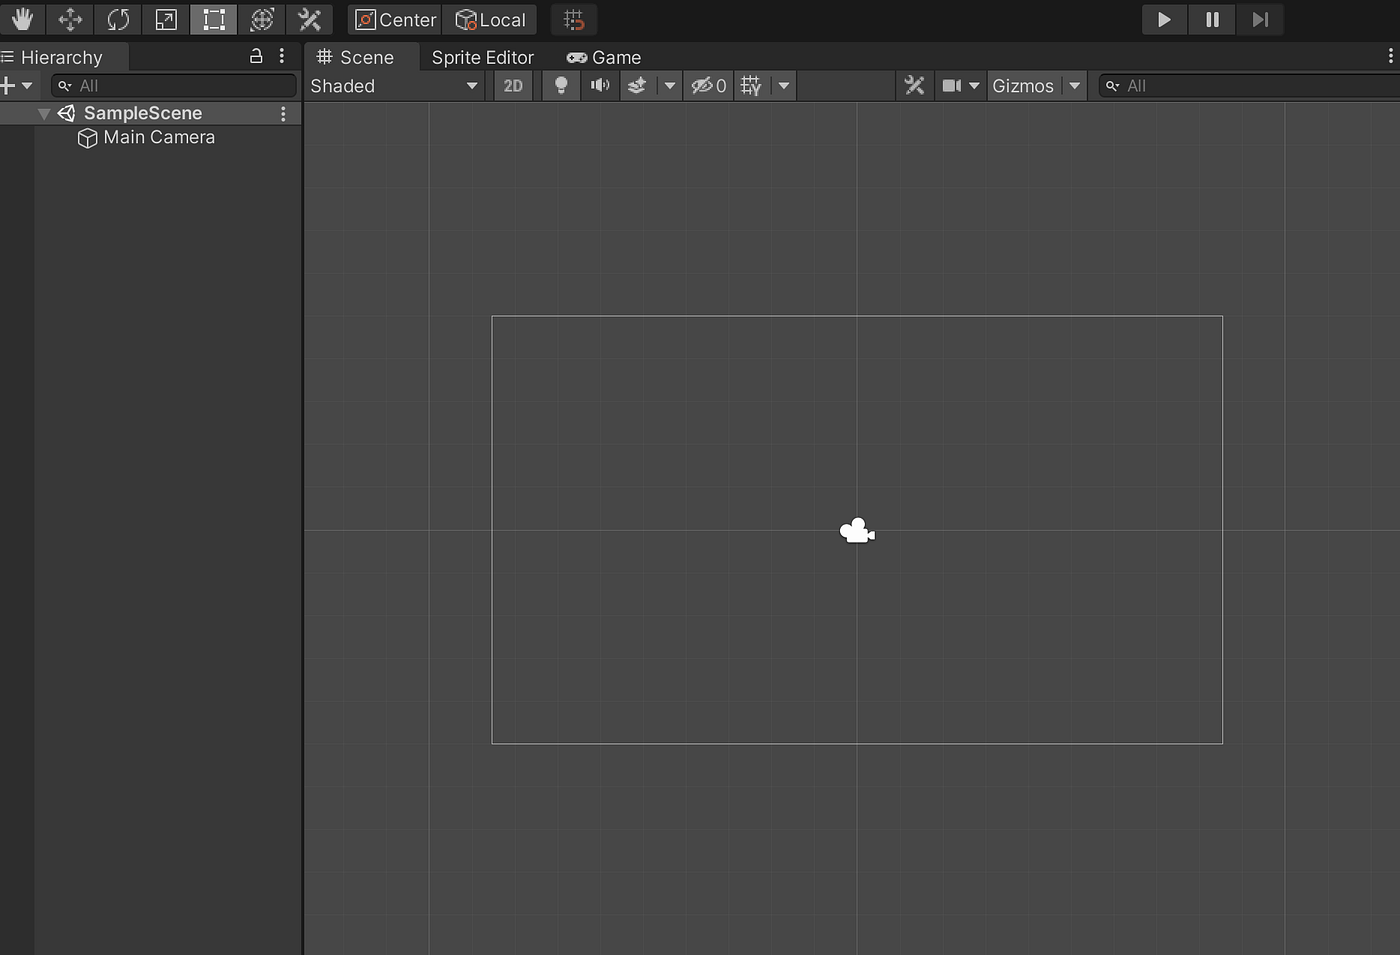This screenshot has width=1400, height=955.
Task: Select the Move tool
Action: click(x=70, y=19)
